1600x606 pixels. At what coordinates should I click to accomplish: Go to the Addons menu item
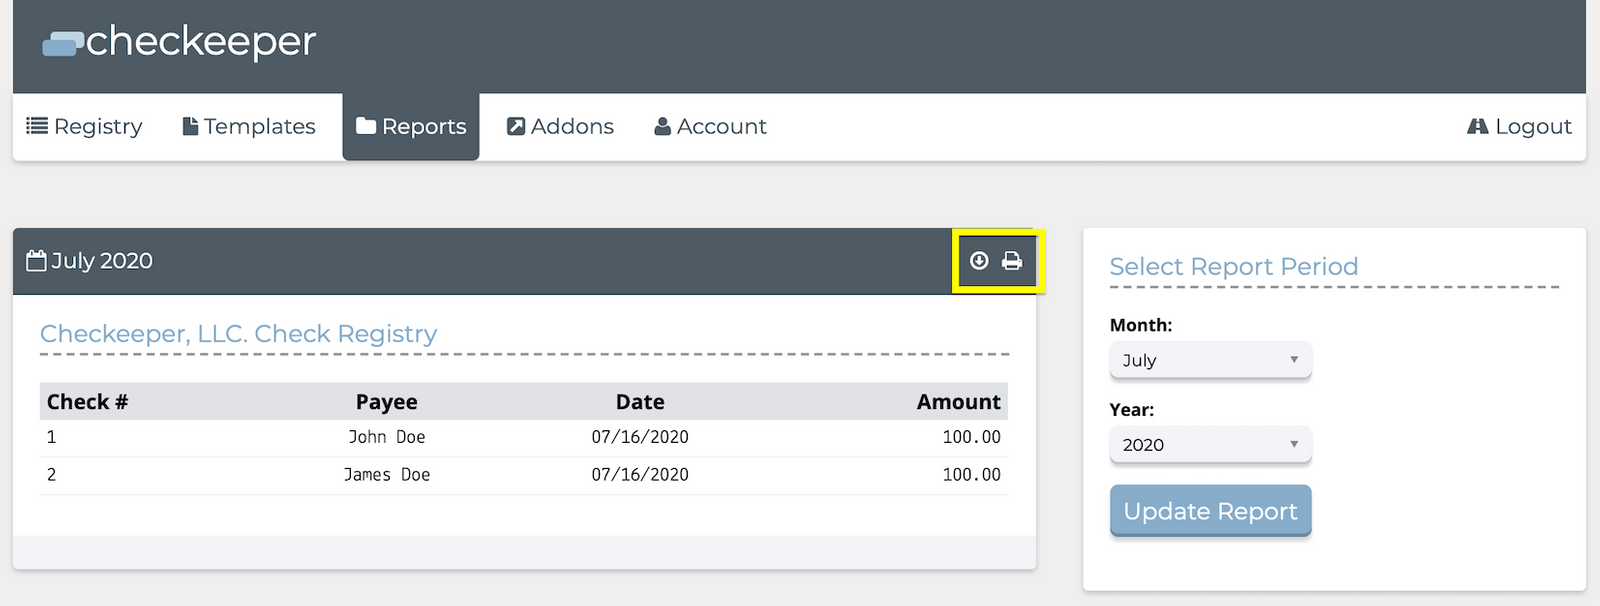click(x=560, y=127)
